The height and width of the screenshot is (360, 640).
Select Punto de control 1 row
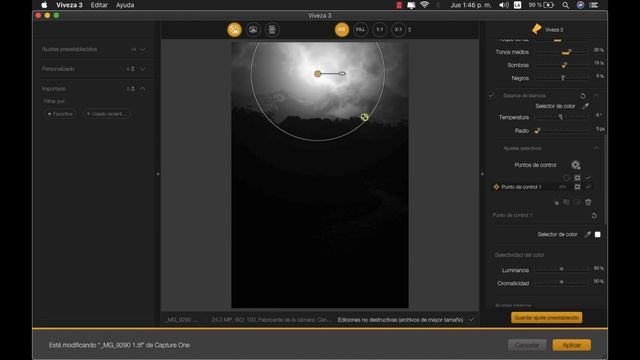click(542, 187)
